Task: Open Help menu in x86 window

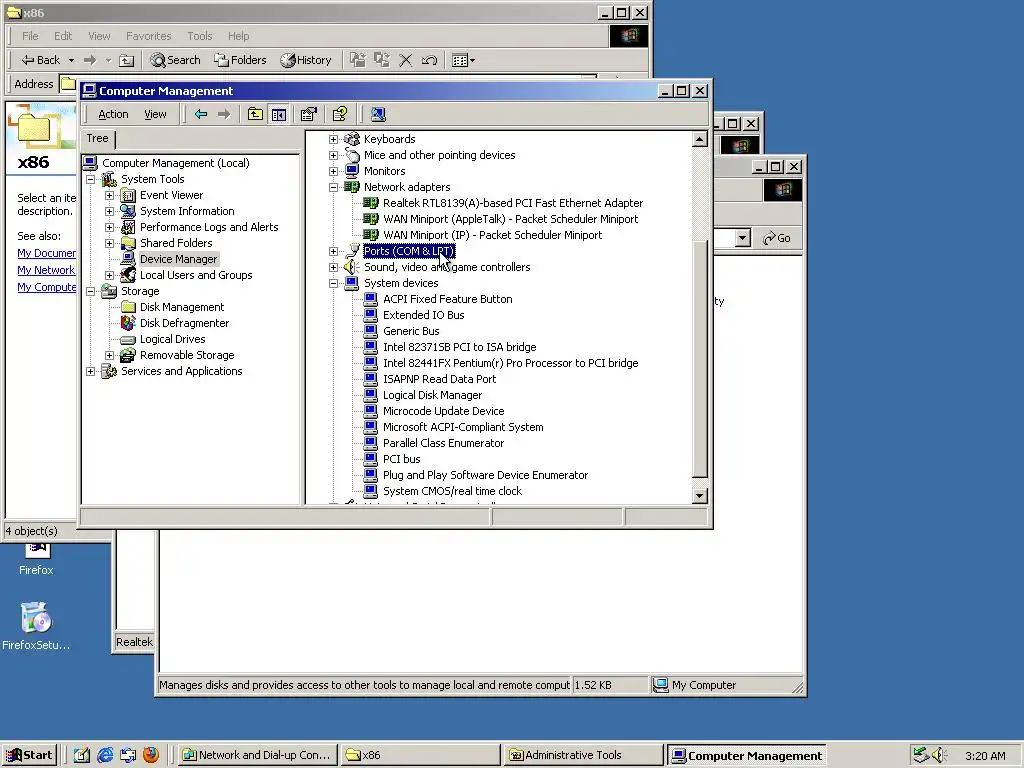Action: 238,36
